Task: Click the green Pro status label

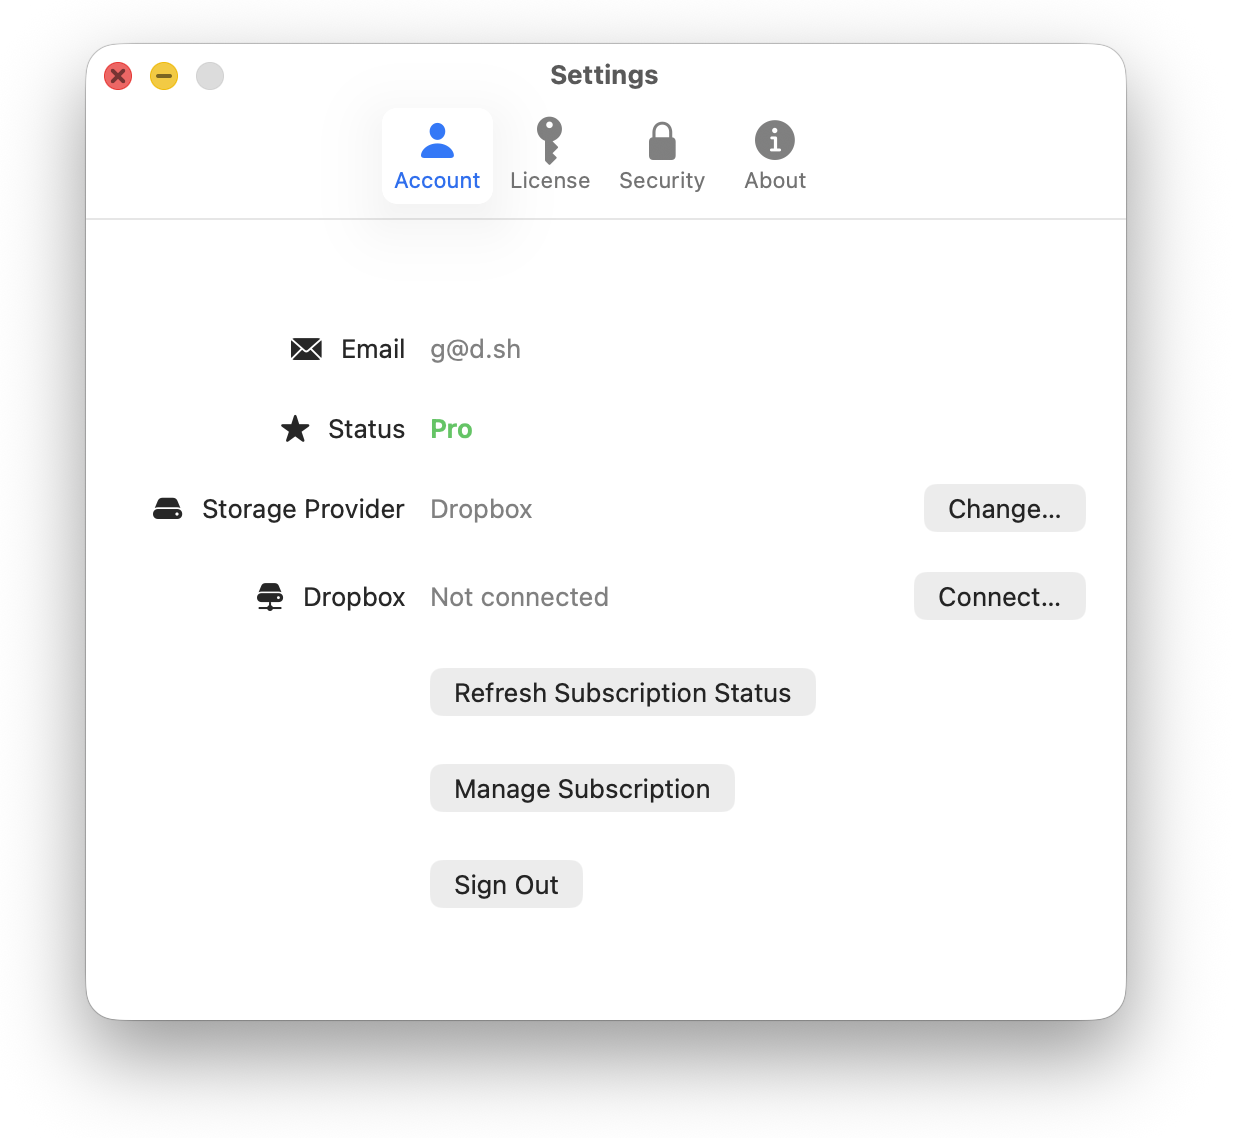Action: pos(450,428)
